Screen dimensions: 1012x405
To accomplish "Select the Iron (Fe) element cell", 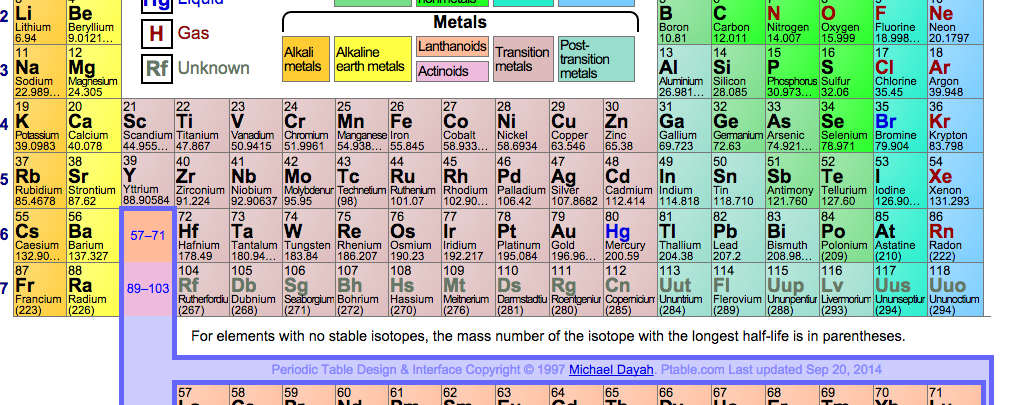I will tap(416, 126).
